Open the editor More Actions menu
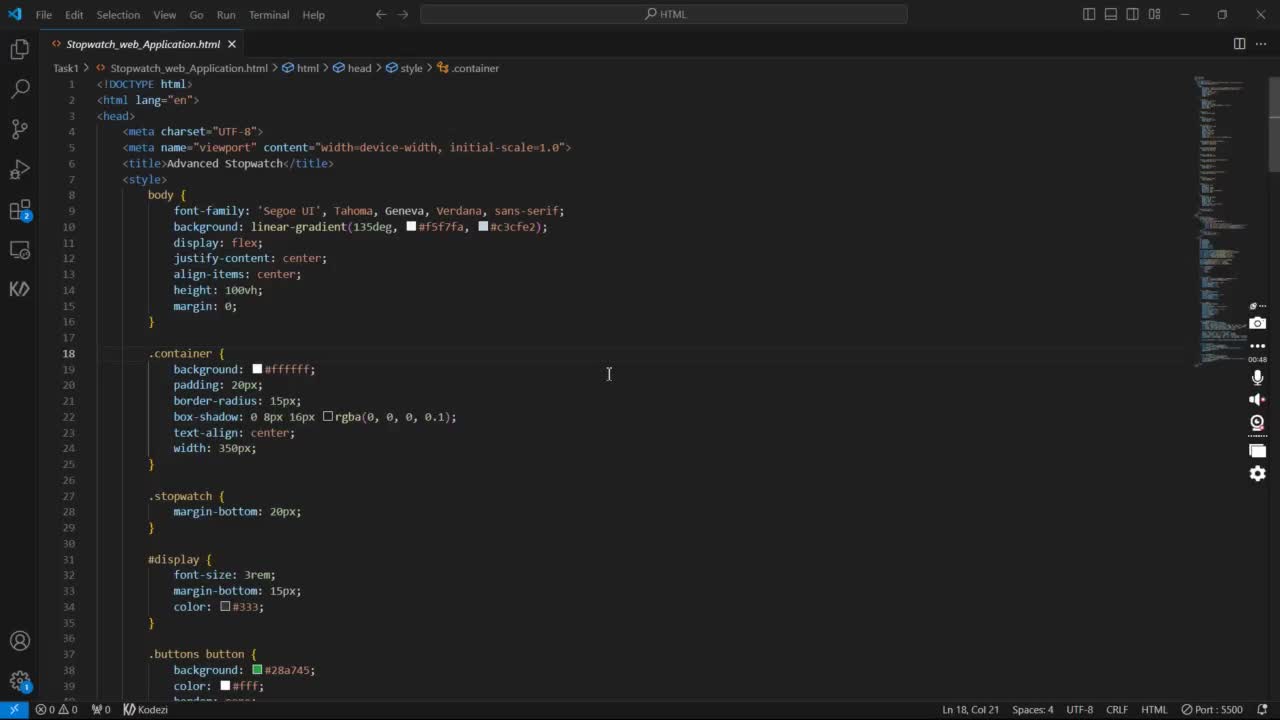 pos(1259,44)
